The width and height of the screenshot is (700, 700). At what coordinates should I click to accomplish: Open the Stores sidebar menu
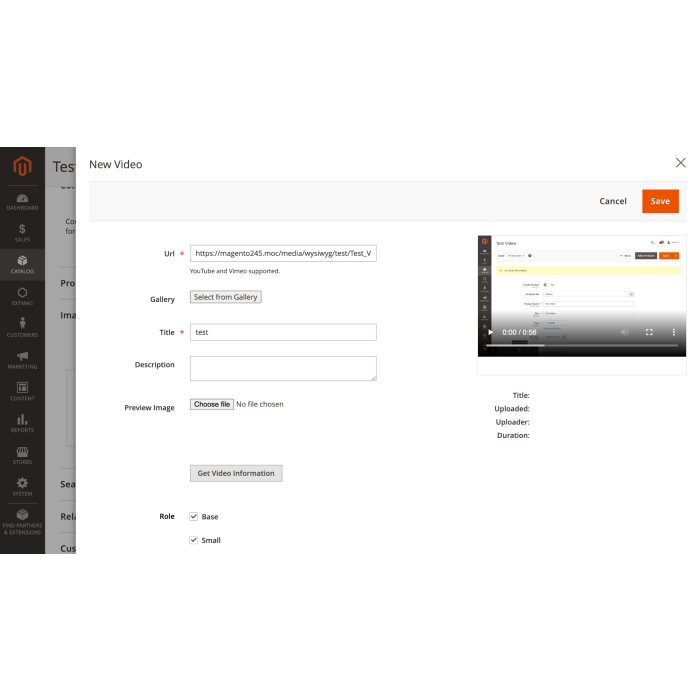click(22, 455)
